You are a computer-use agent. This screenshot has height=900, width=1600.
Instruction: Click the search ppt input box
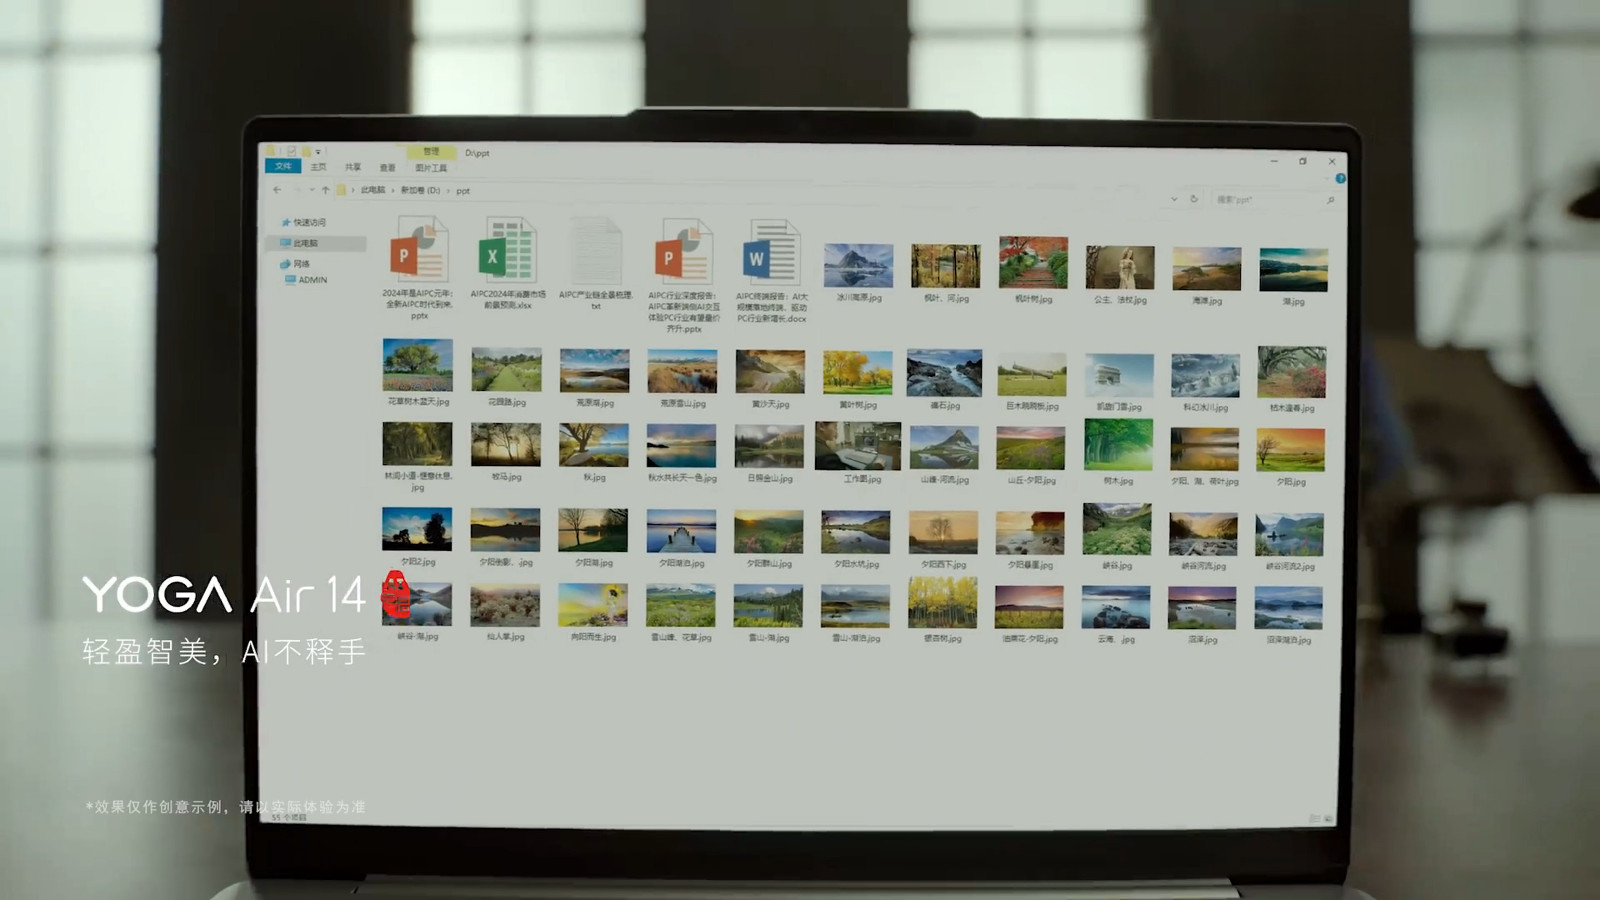click(x=1275, y=200)
